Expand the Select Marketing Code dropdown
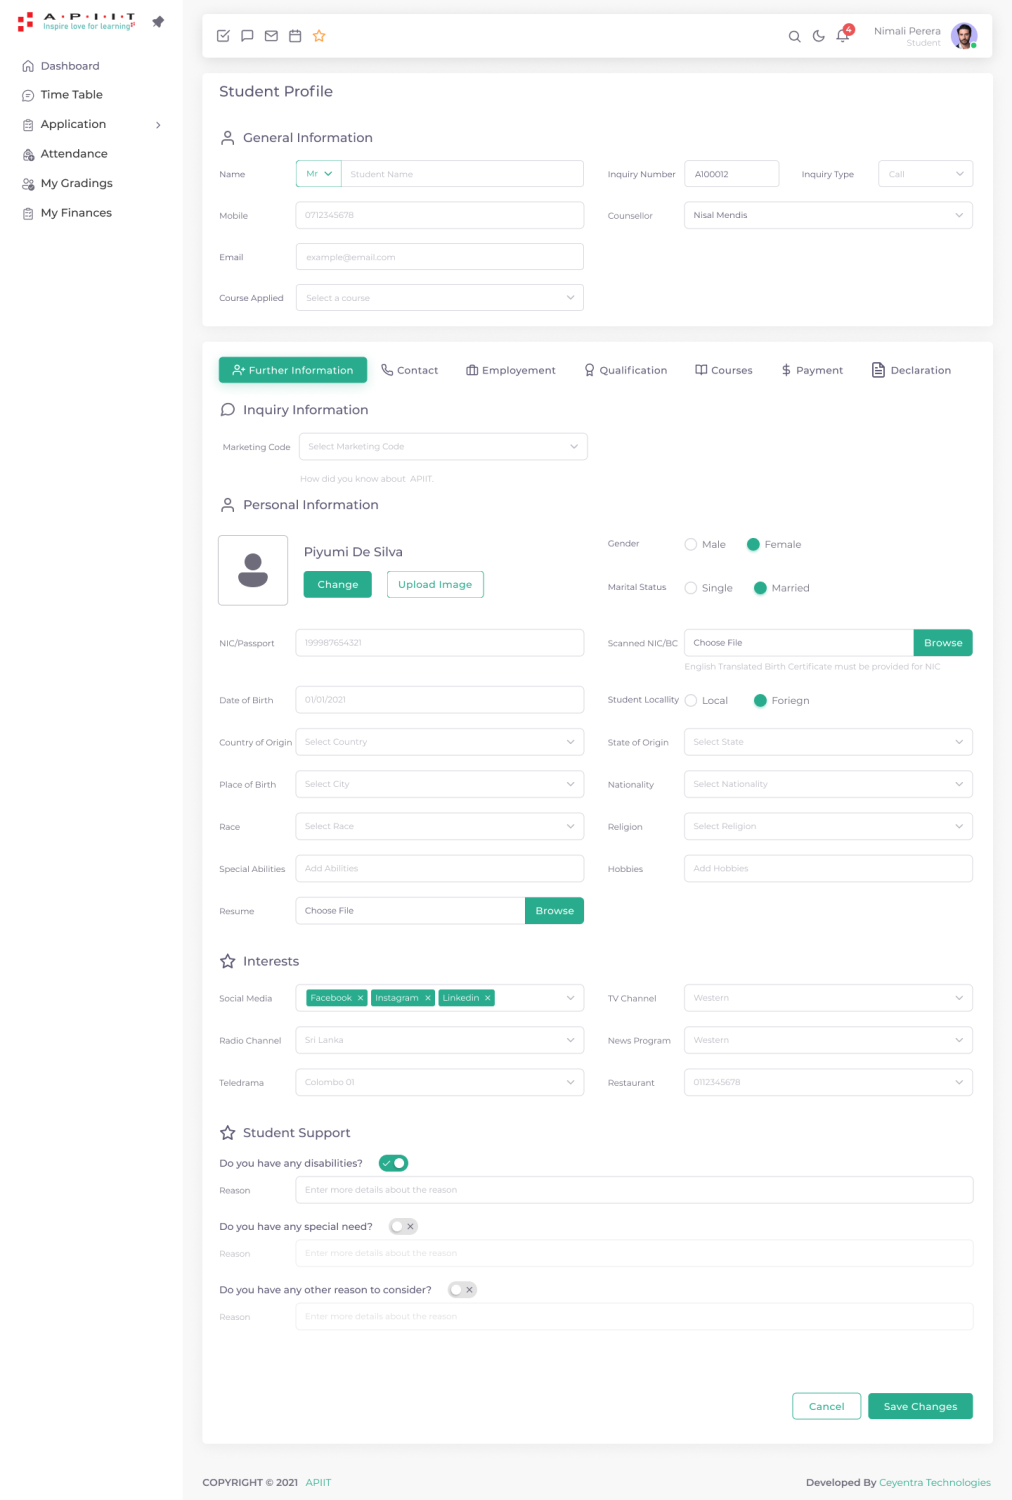The image size is (1012, 1500). click(x=443, y=447)
